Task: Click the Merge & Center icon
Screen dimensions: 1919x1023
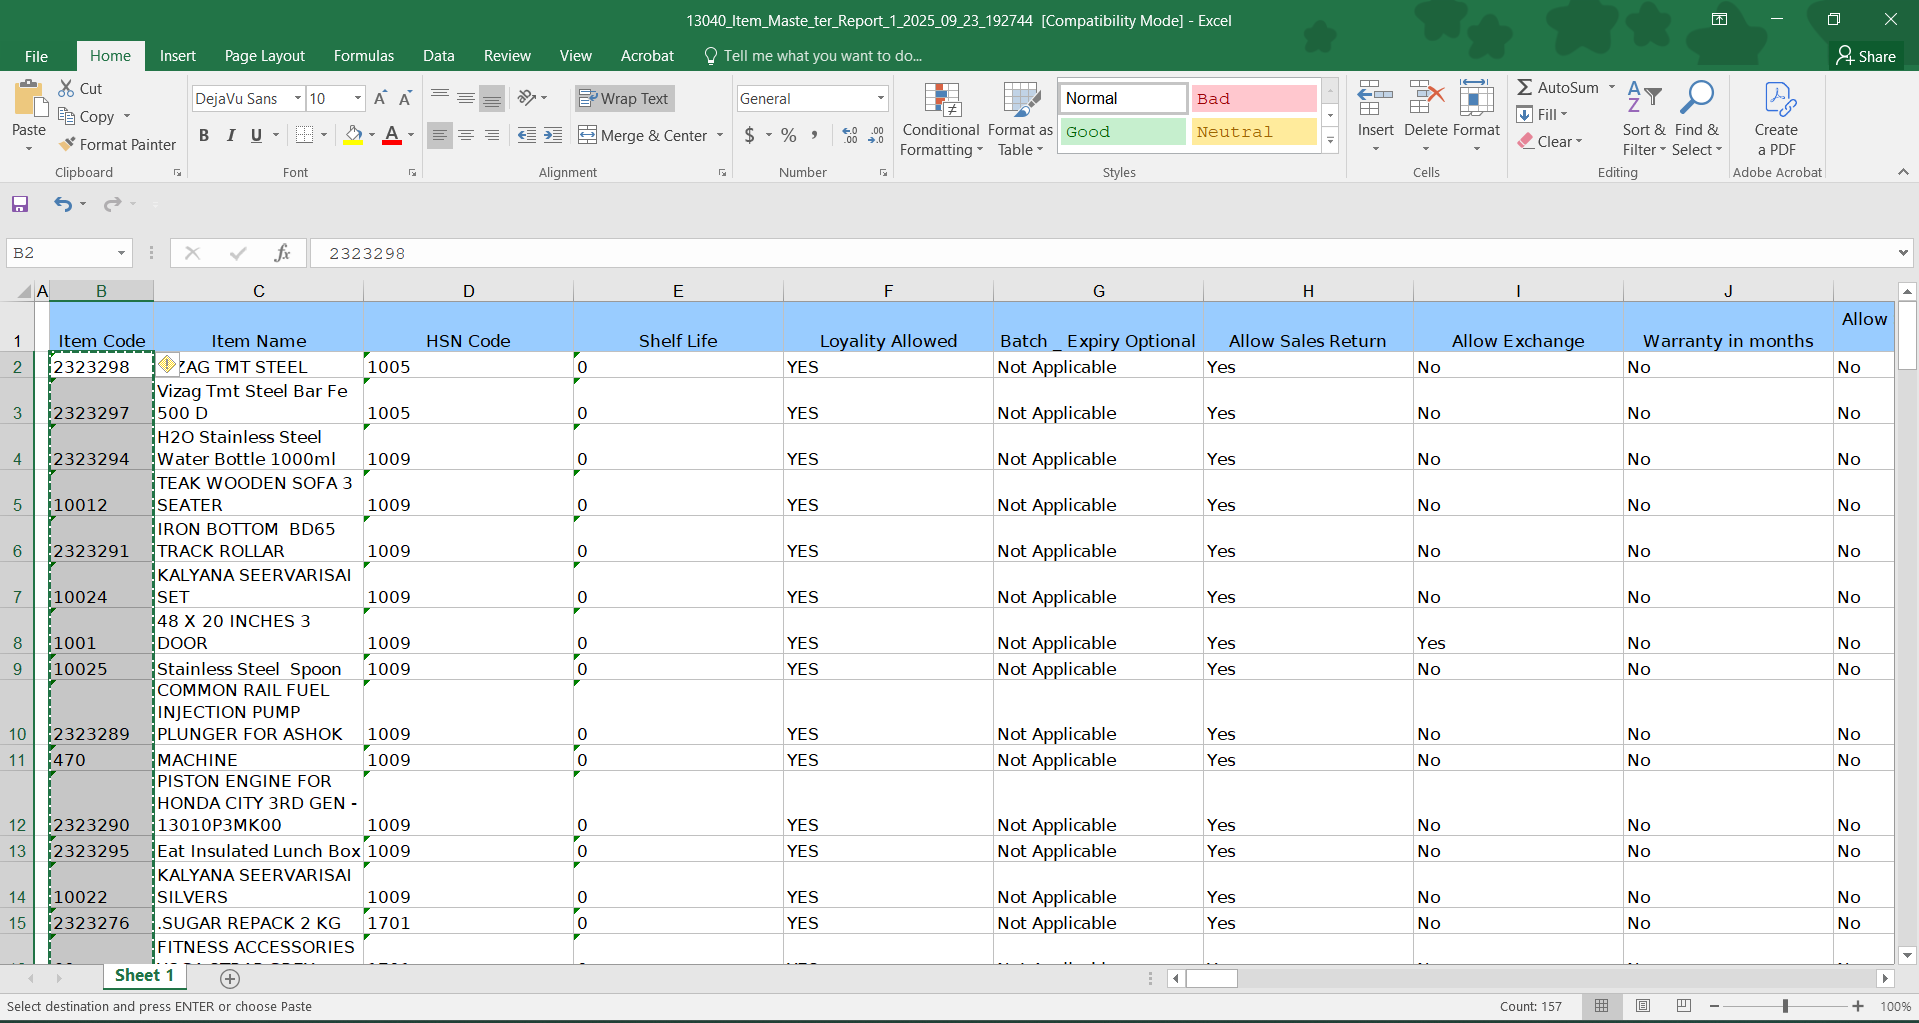Action: (x=588, y=135)
